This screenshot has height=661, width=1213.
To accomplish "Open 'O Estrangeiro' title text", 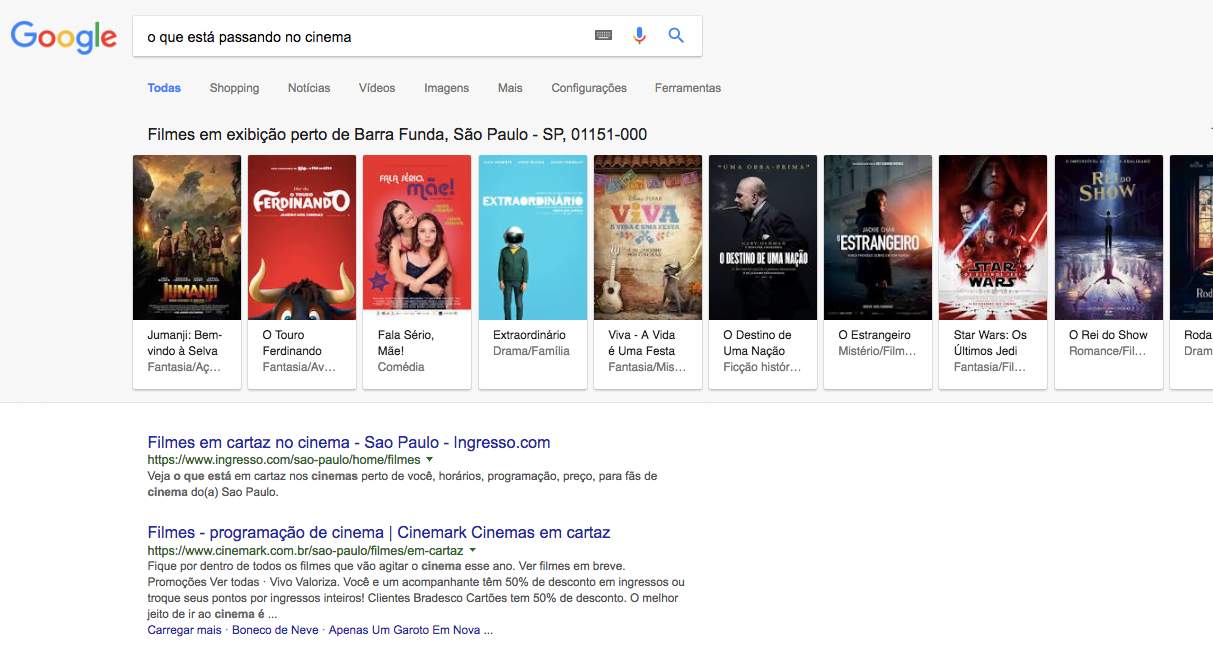I will click(875, 335).
